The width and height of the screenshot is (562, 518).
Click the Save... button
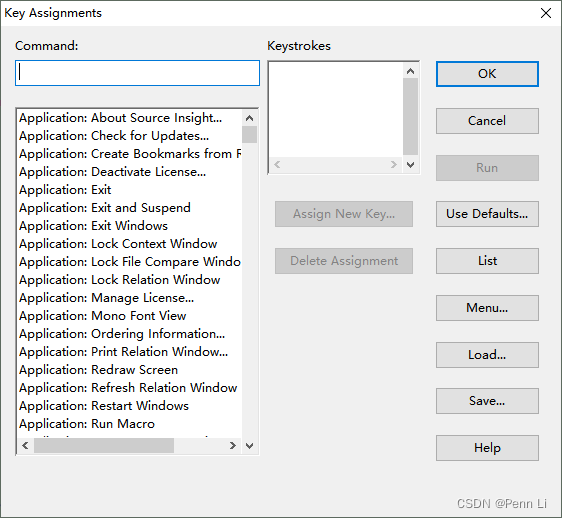[487, 401]
